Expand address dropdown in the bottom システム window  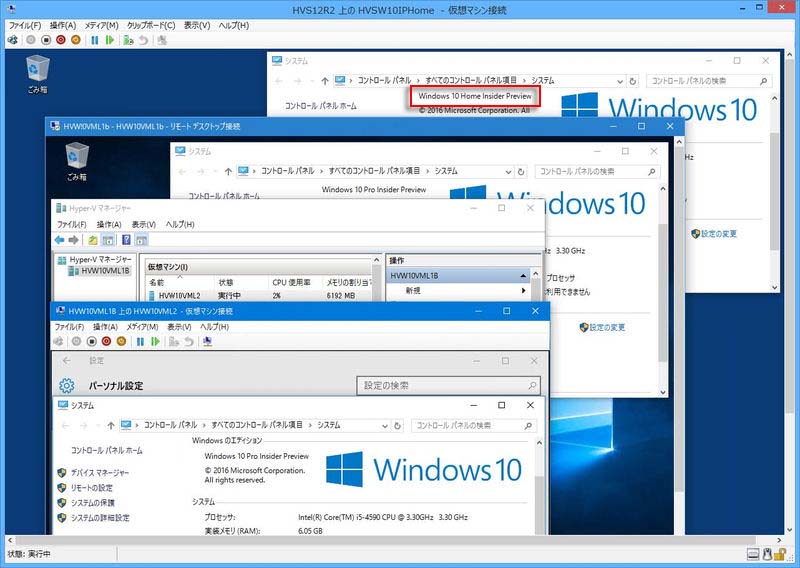pyautogui.click(x=385, y=426)
